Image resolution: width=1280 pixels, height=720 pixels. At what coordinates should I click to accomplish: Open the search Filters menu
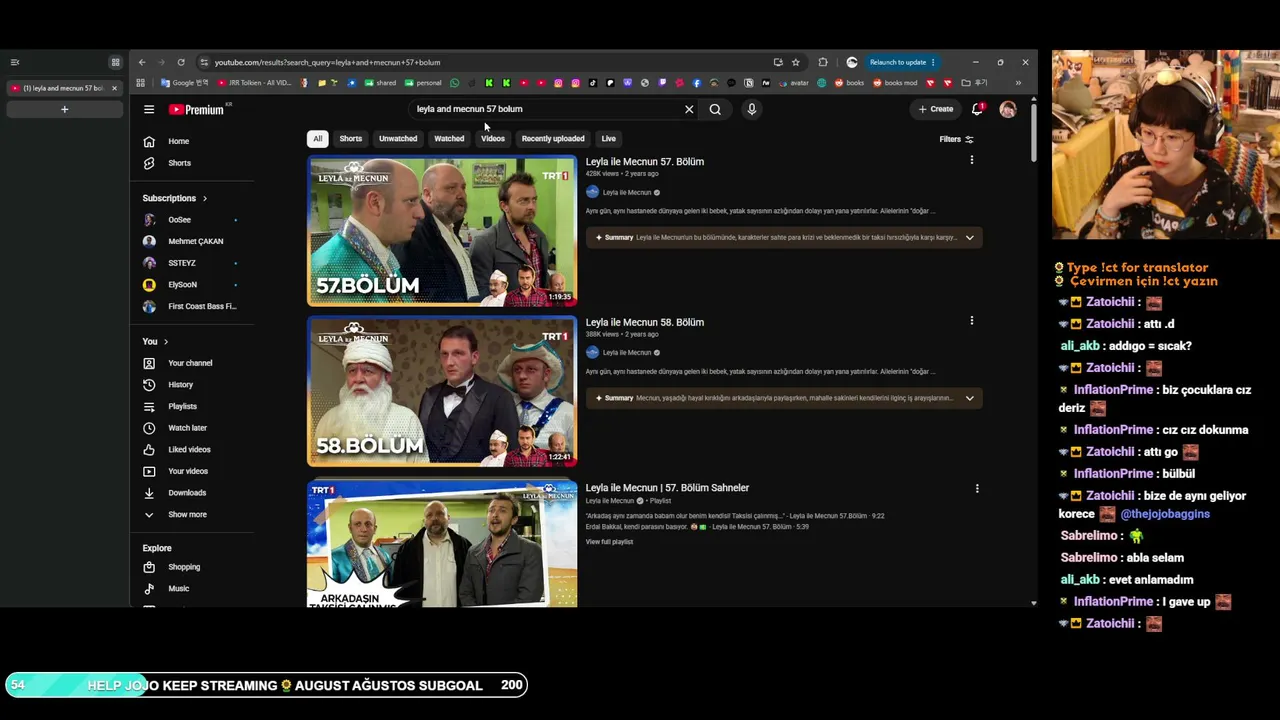coord(956,139)
